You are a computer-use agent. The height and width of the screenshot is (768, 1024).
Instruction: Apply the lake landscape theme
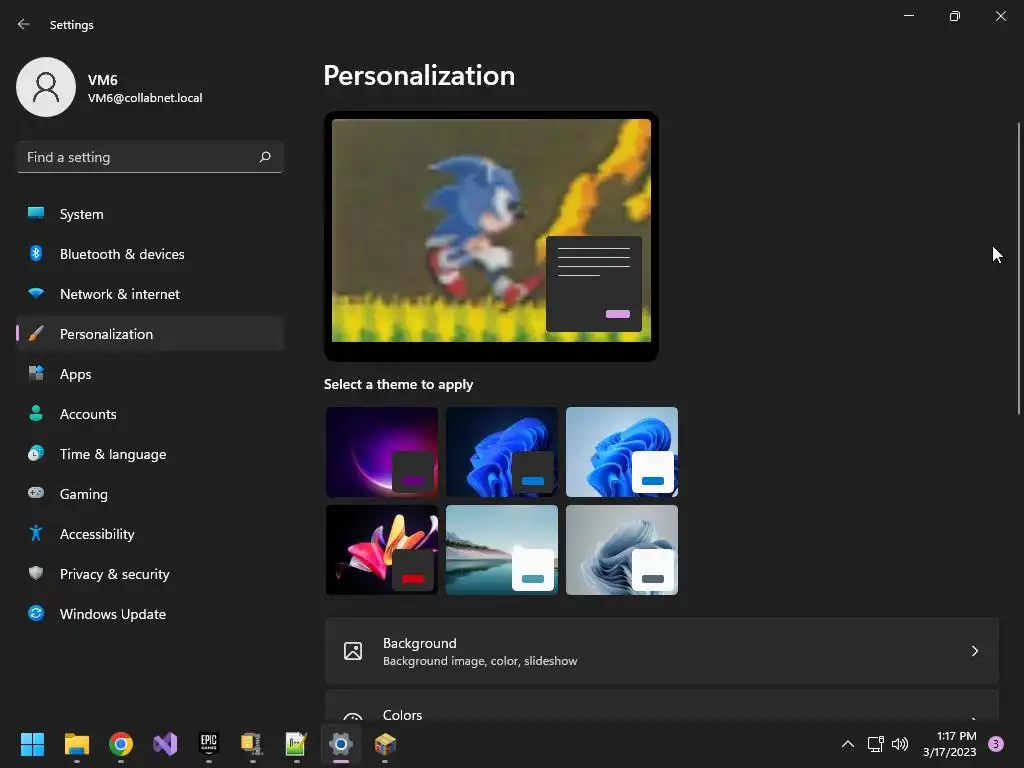click(502, 550)
